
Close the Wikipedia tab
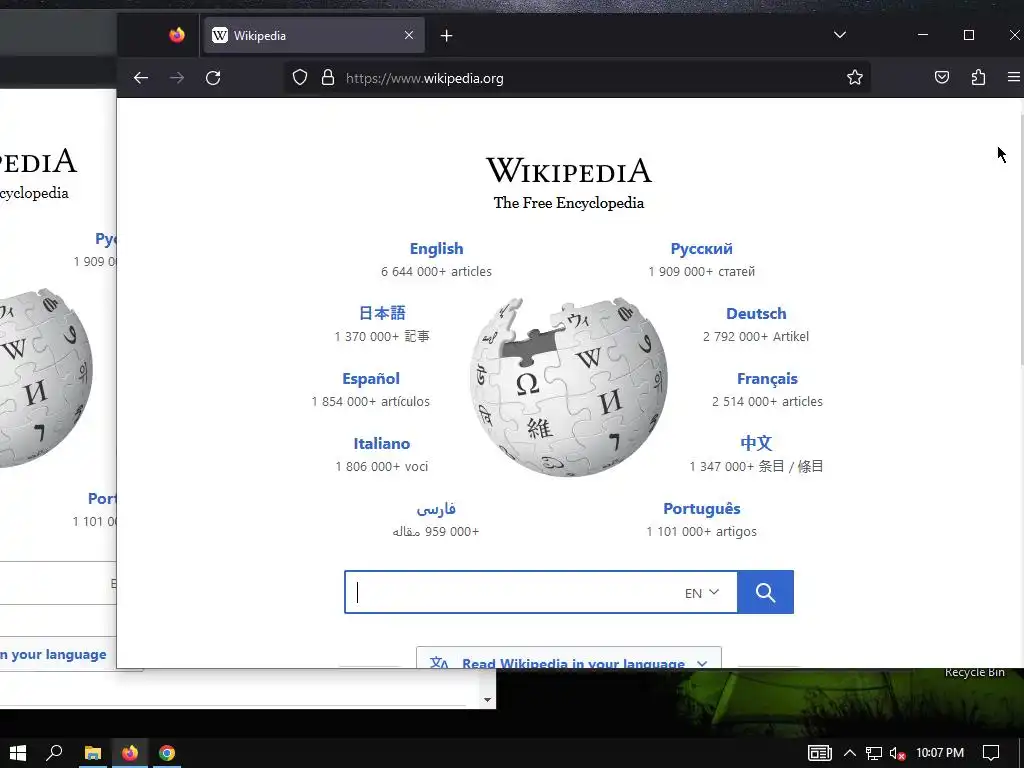pyautogui.click(x=409, y=35)
